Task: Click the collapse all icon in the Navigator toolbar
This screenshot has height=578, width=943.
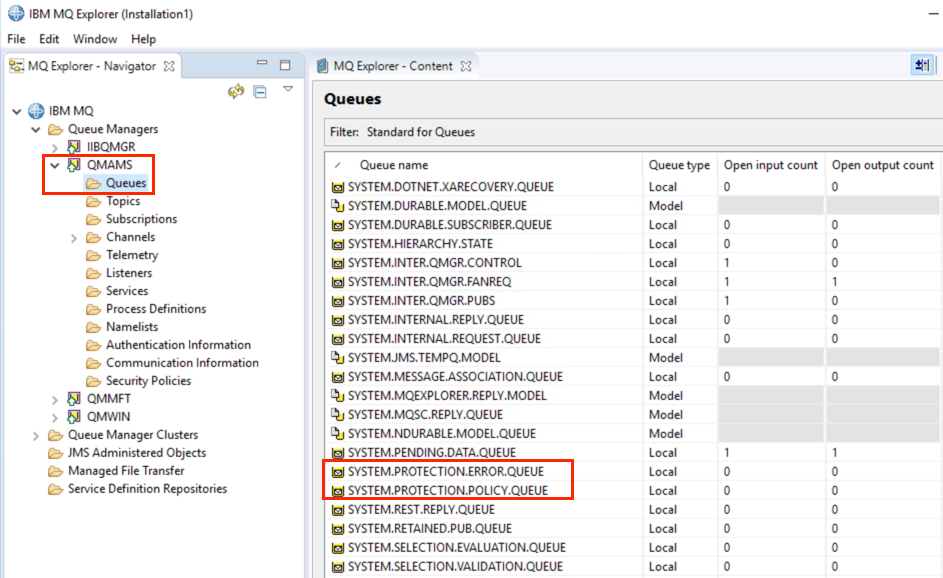Action: pyautogui.click(x=260, y=92)
